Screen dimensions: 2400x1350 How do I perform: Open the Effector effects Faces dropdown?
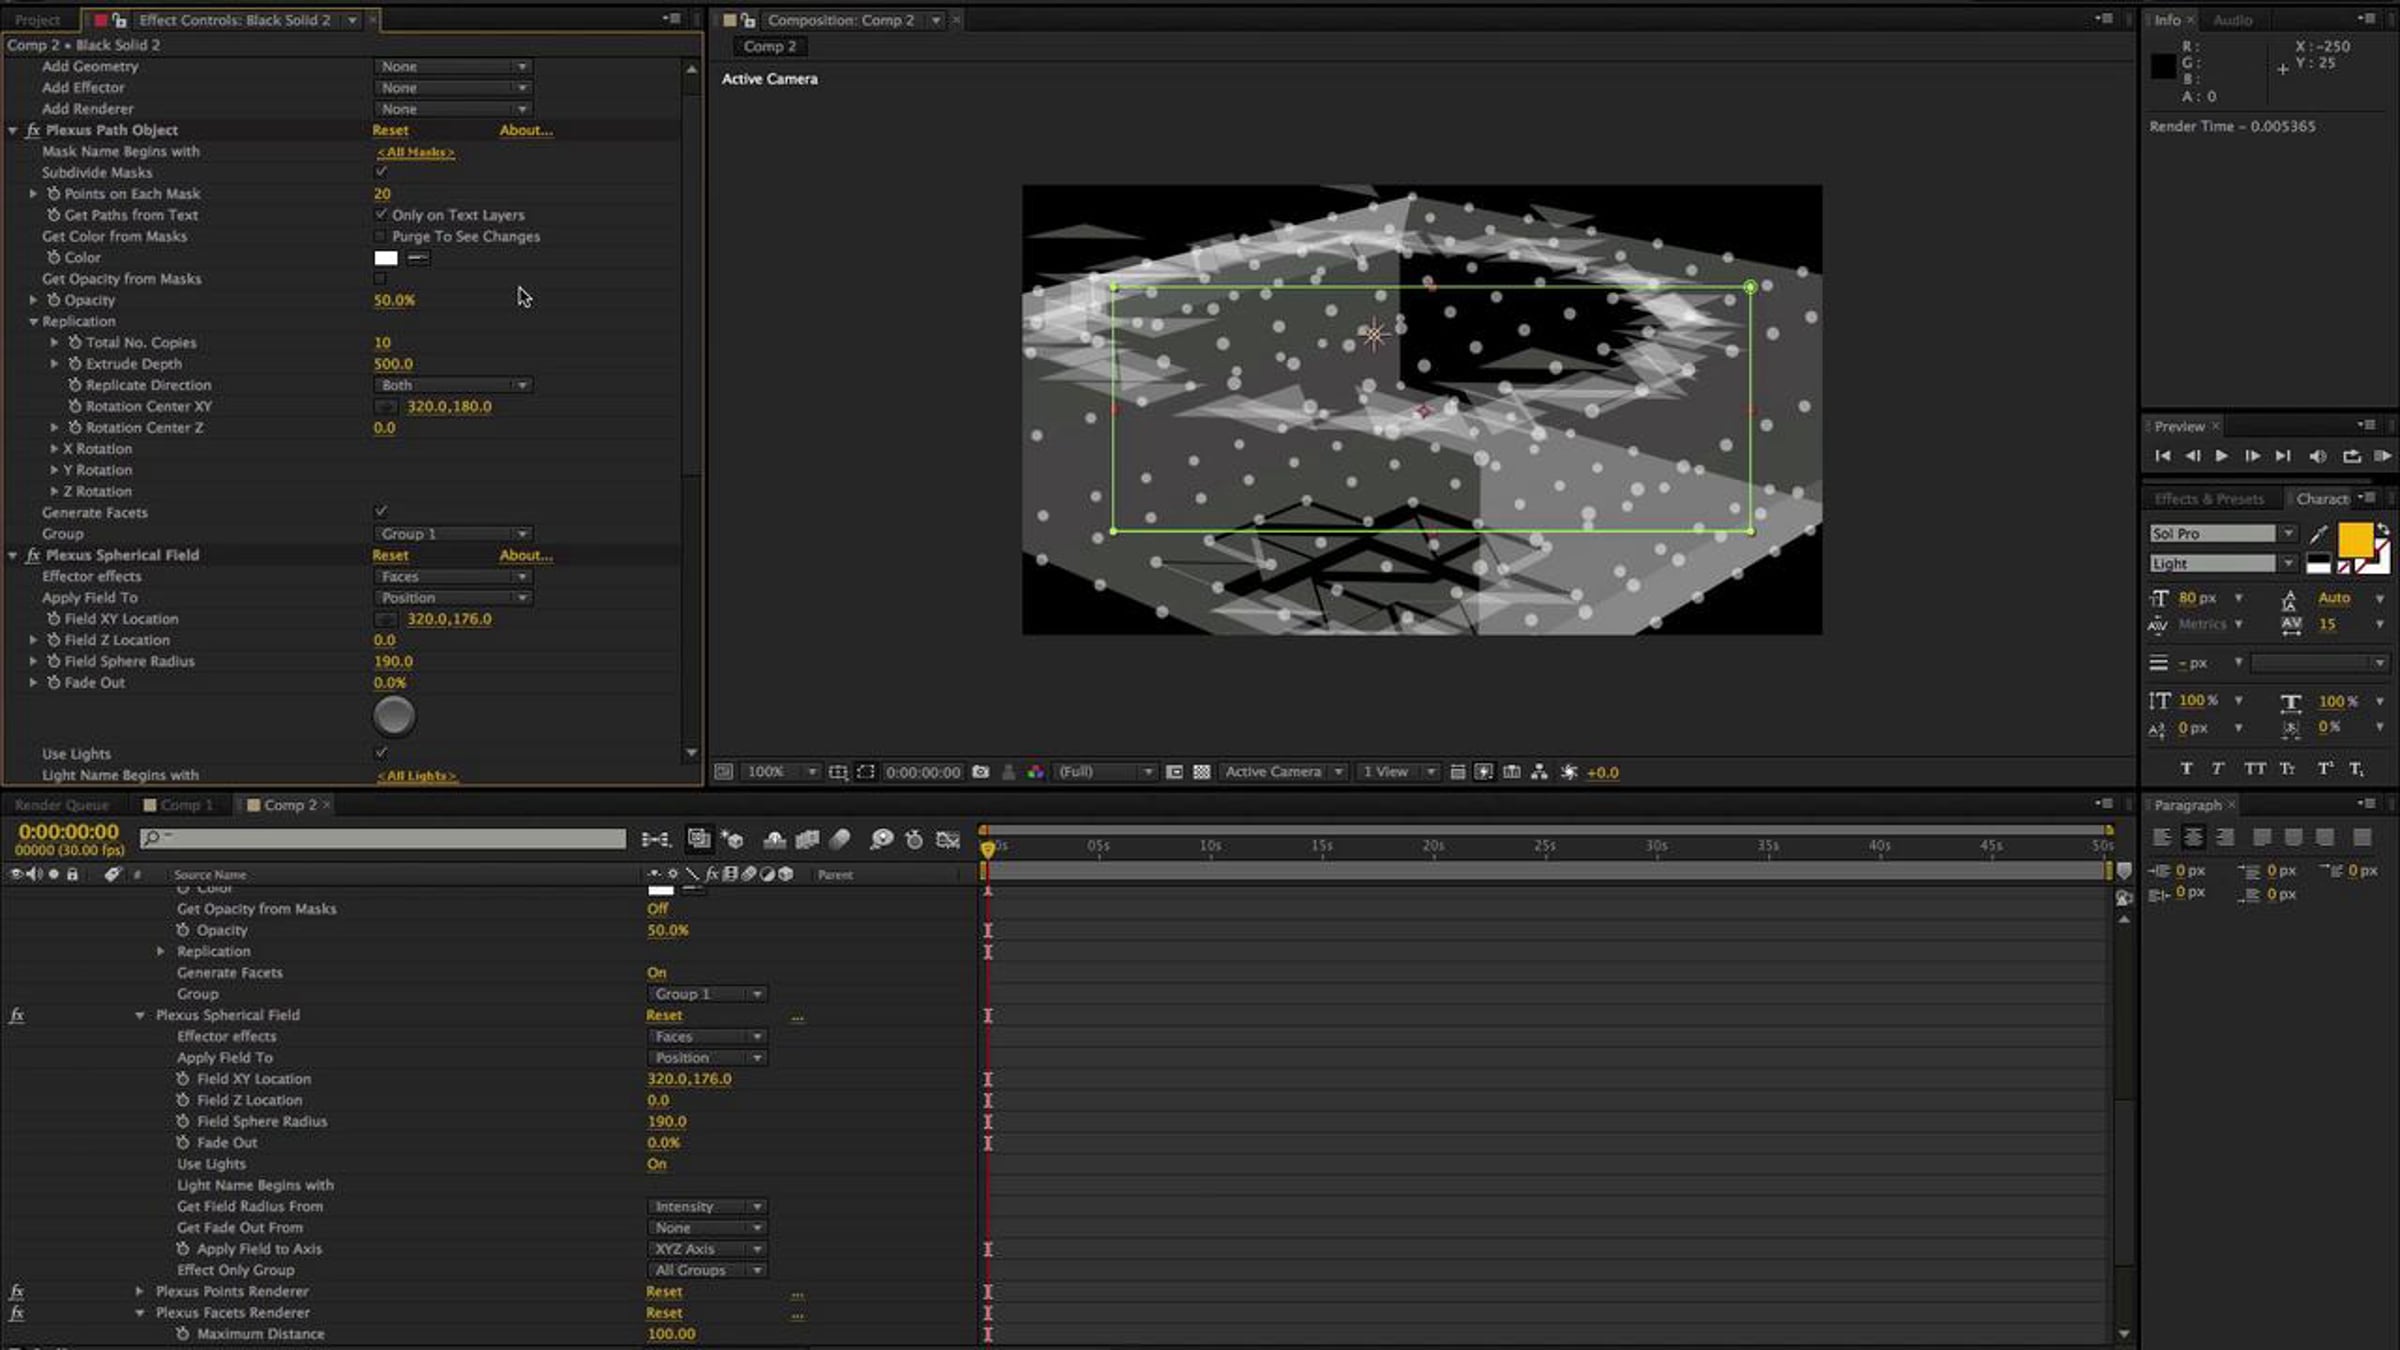[x=453, y=576]
